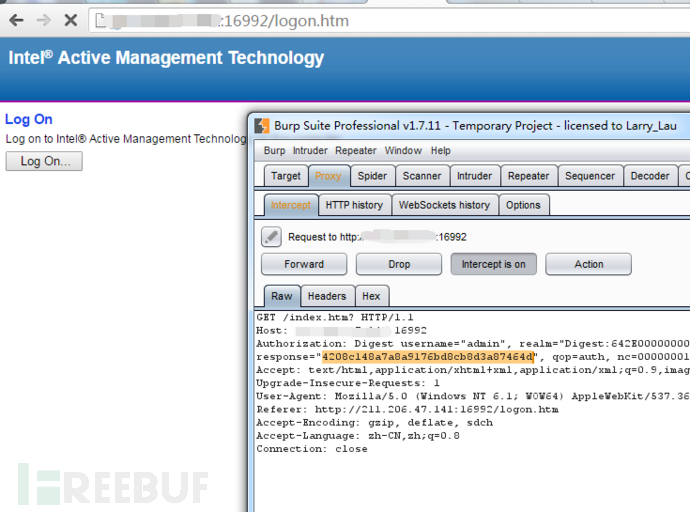This screenshot has height=512, width=690.
Task: Switch to the Hex view tab
Action: pos(371,296)
